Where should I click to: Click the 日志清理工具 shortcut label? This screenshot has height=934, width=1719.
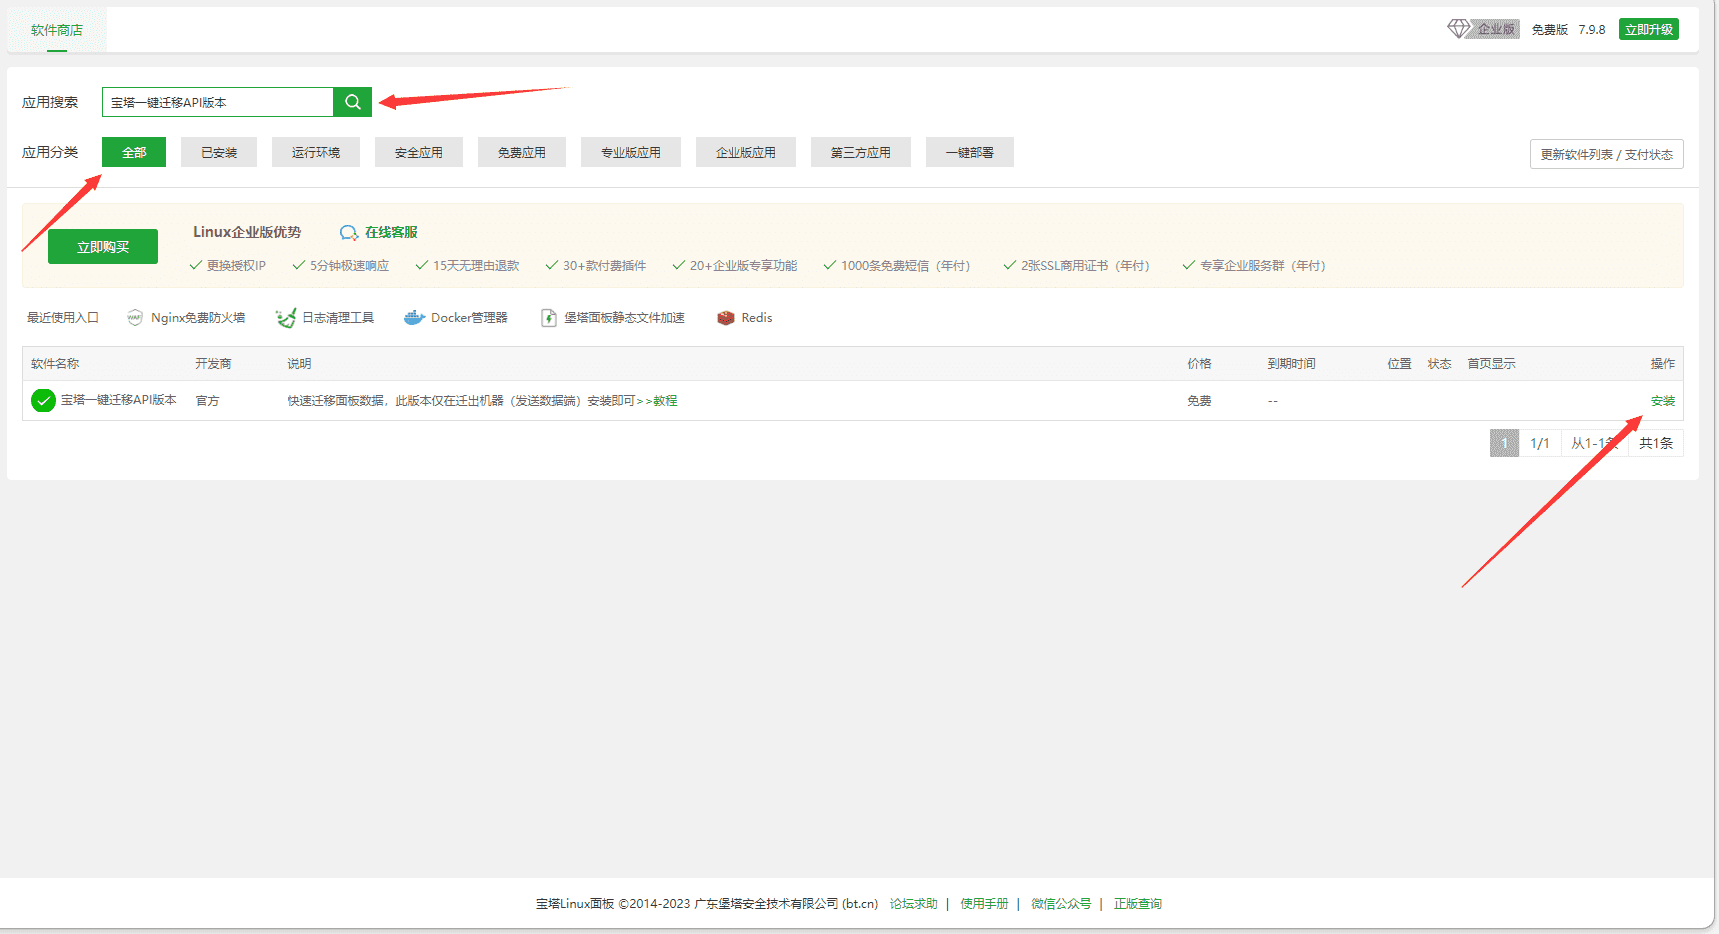click(338, 318)
